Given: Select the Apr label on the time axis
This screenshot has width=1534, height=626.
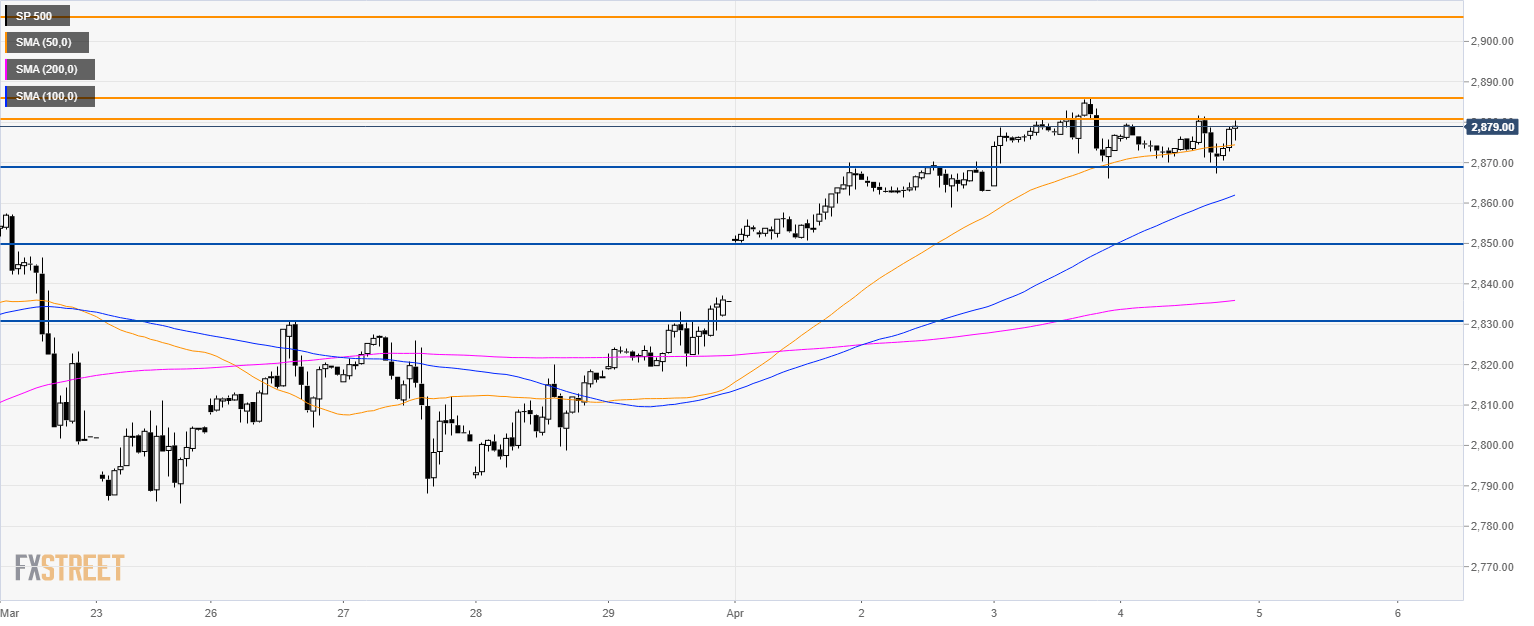Looking at the screenshot, I should click(735, 610).
